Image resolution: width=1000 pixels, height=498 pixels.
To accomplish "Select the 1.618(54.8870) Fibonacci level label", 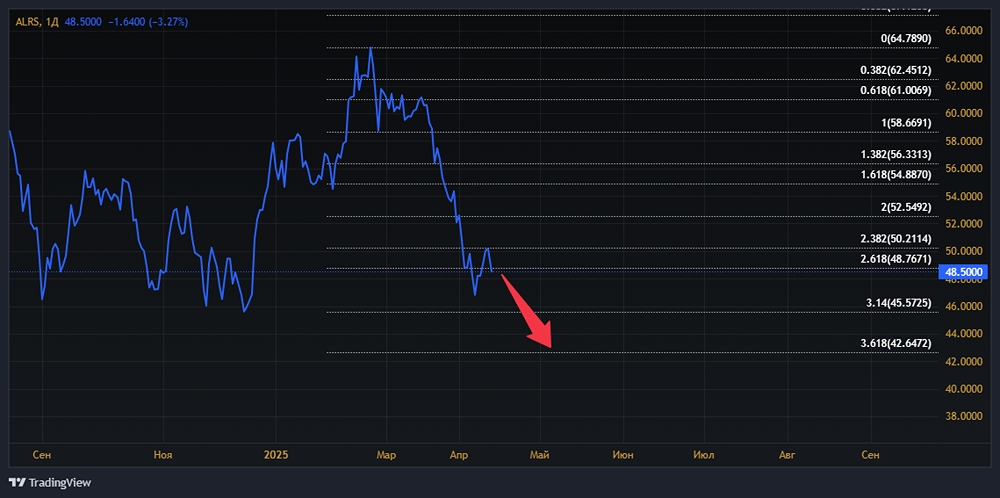I will 896,174.
